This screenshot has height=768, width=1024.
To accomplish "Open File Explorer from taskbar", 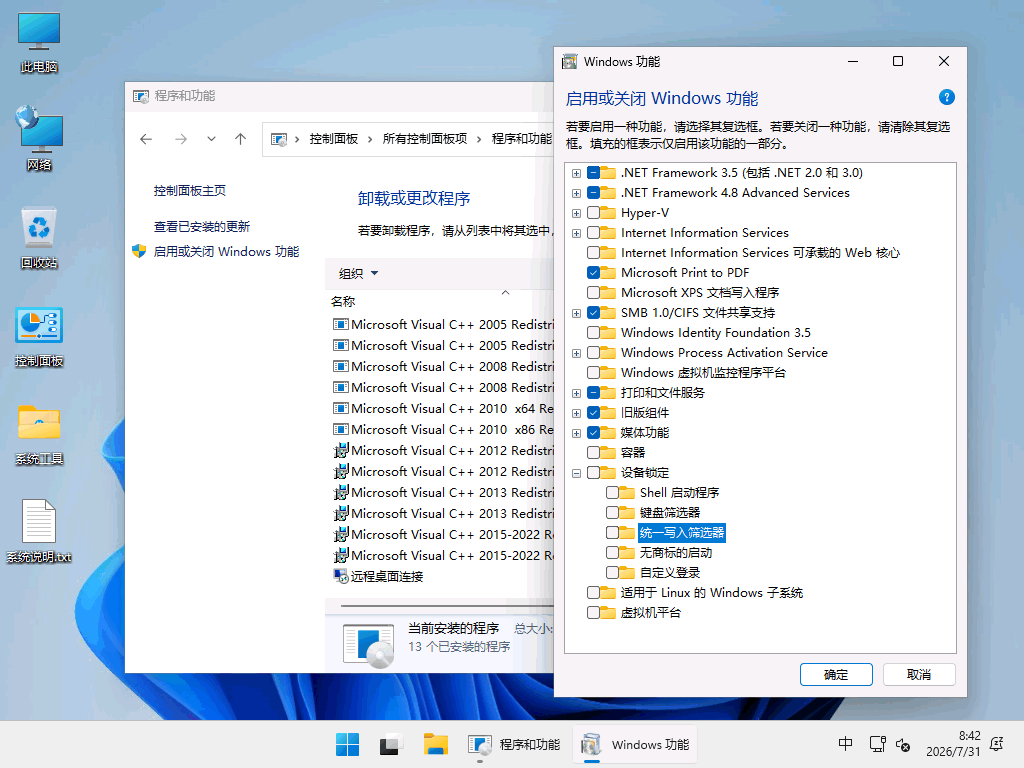I will pos(435,744).
